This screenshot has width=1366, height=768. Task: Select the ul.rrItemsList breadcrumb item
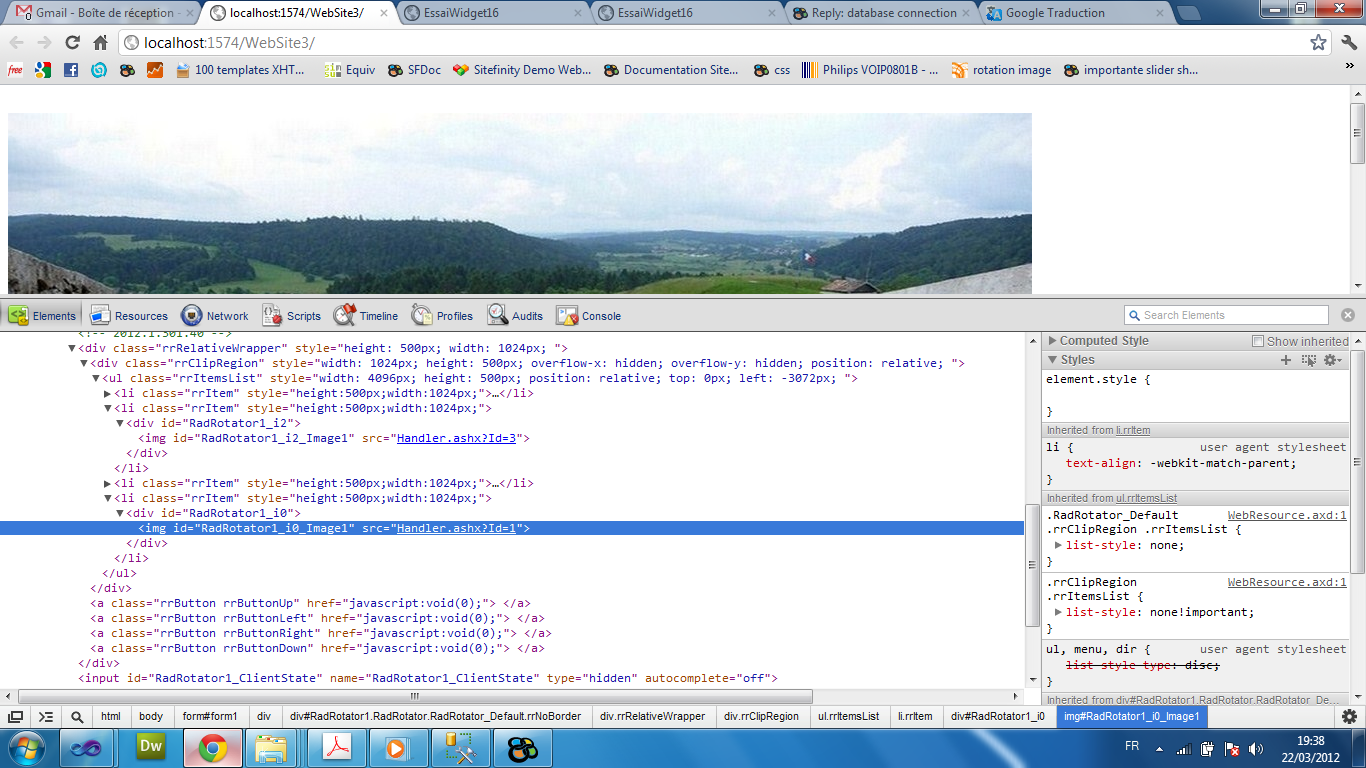pos(848,716)
